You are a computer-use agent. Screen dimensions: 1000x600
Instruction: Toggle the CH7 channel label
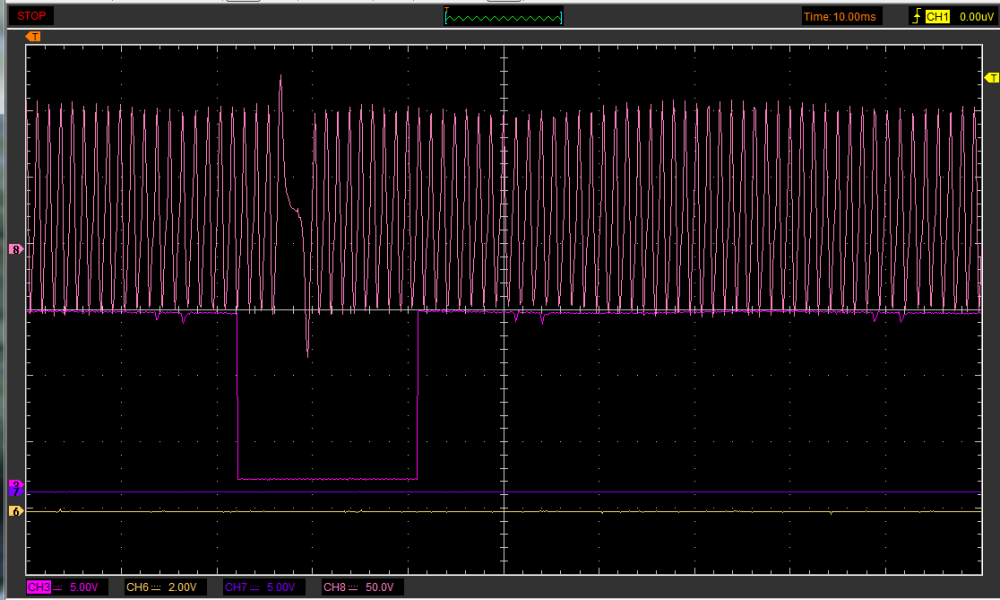[236, 587]
